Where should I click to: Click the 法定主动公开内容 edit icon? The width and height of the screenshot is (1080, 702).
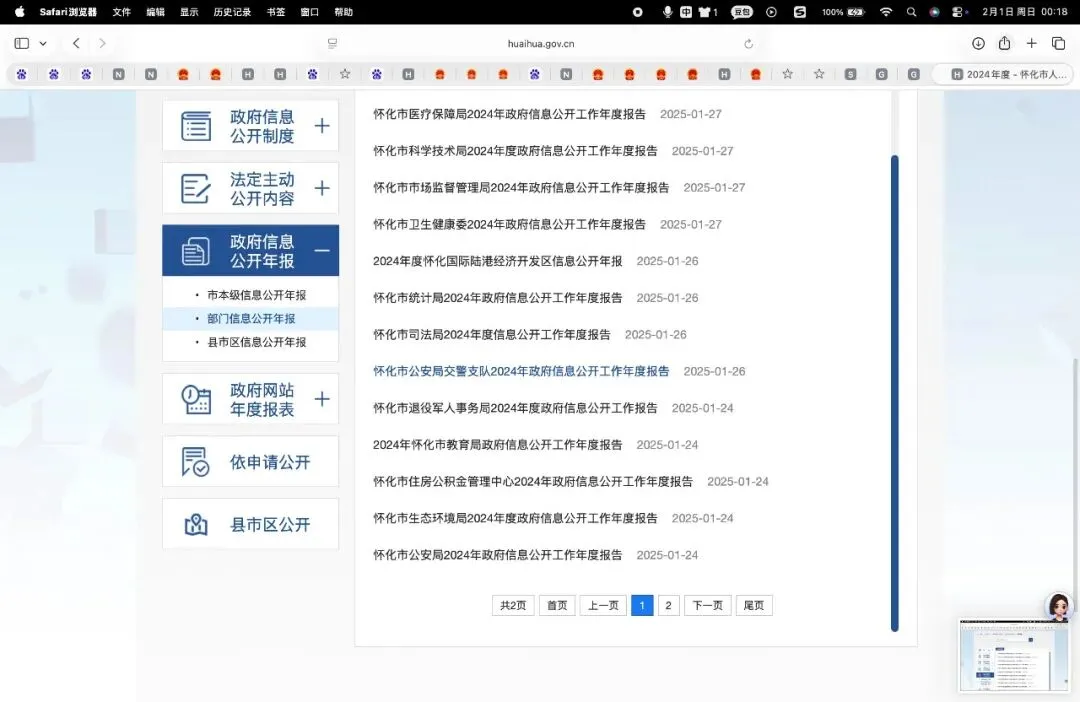196,188
